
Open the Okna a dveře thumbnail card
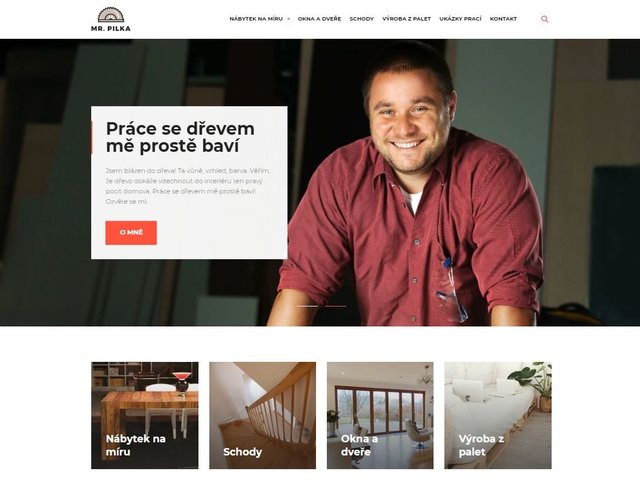point(380,415)
